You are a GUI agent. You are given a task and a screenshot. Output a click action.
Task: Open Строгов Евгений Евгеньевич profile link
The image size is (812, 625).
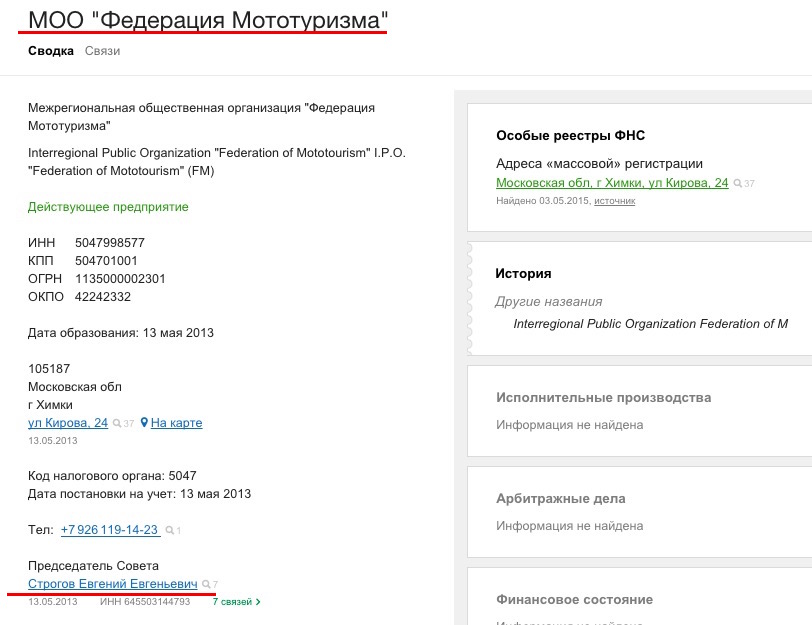point(113,584)
